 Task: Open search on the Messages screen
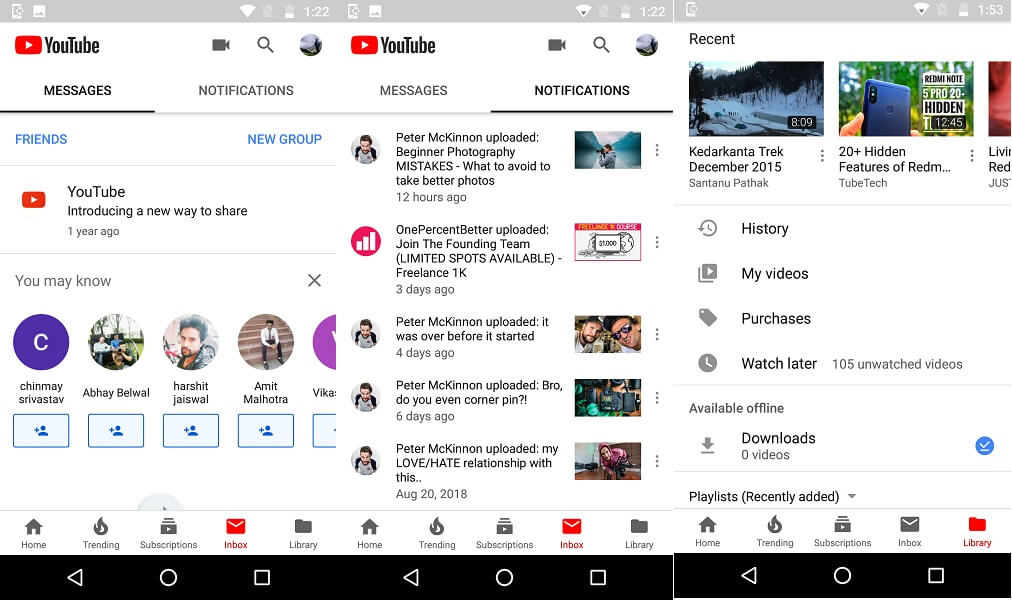point(265,45)
